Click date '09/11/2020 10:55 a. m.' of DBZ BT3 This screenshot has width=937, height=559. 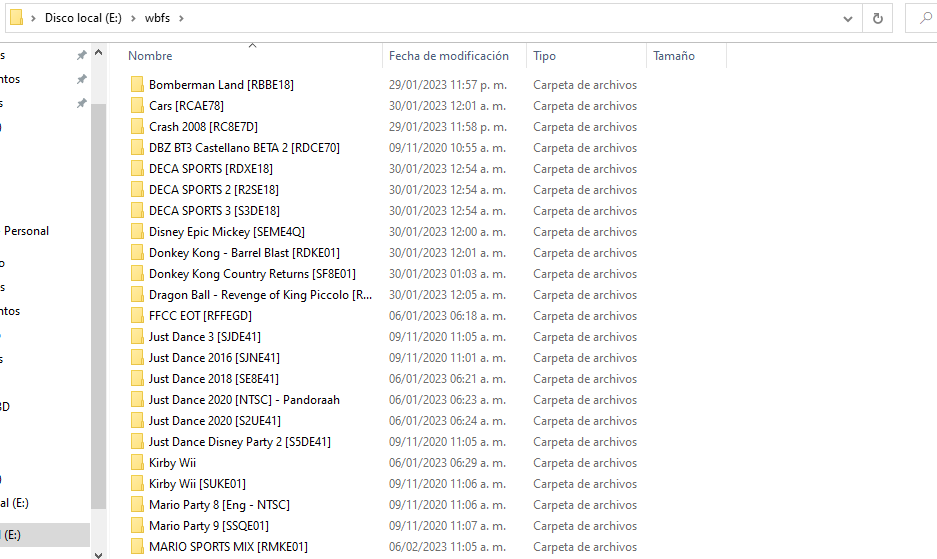click(447, 147)
